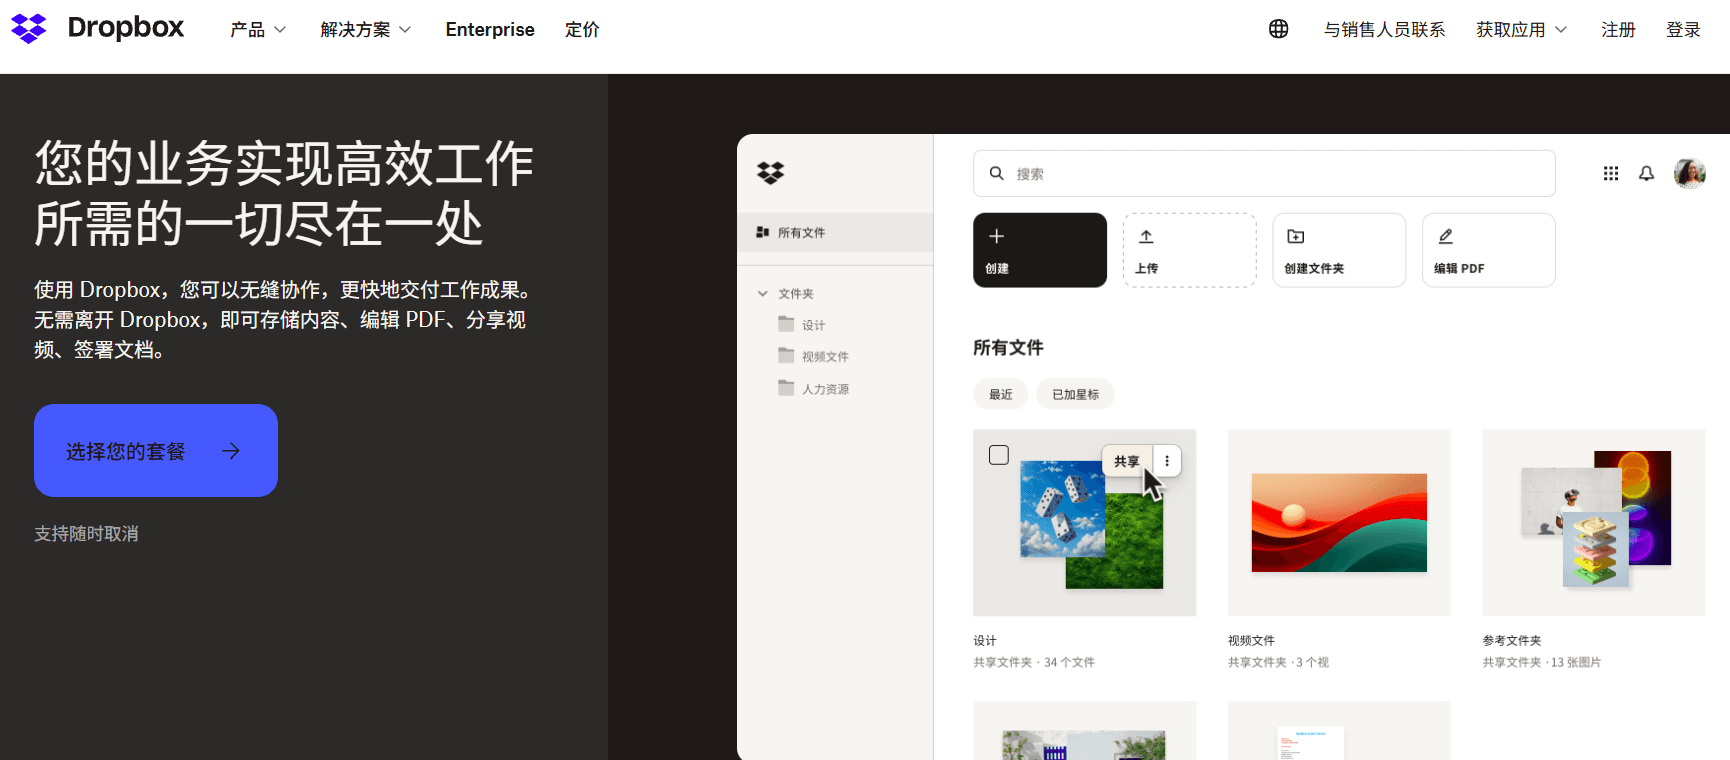Click the 共享 share button
Viewport: 1730px width, 760px height.
(x=1127, y=461)
